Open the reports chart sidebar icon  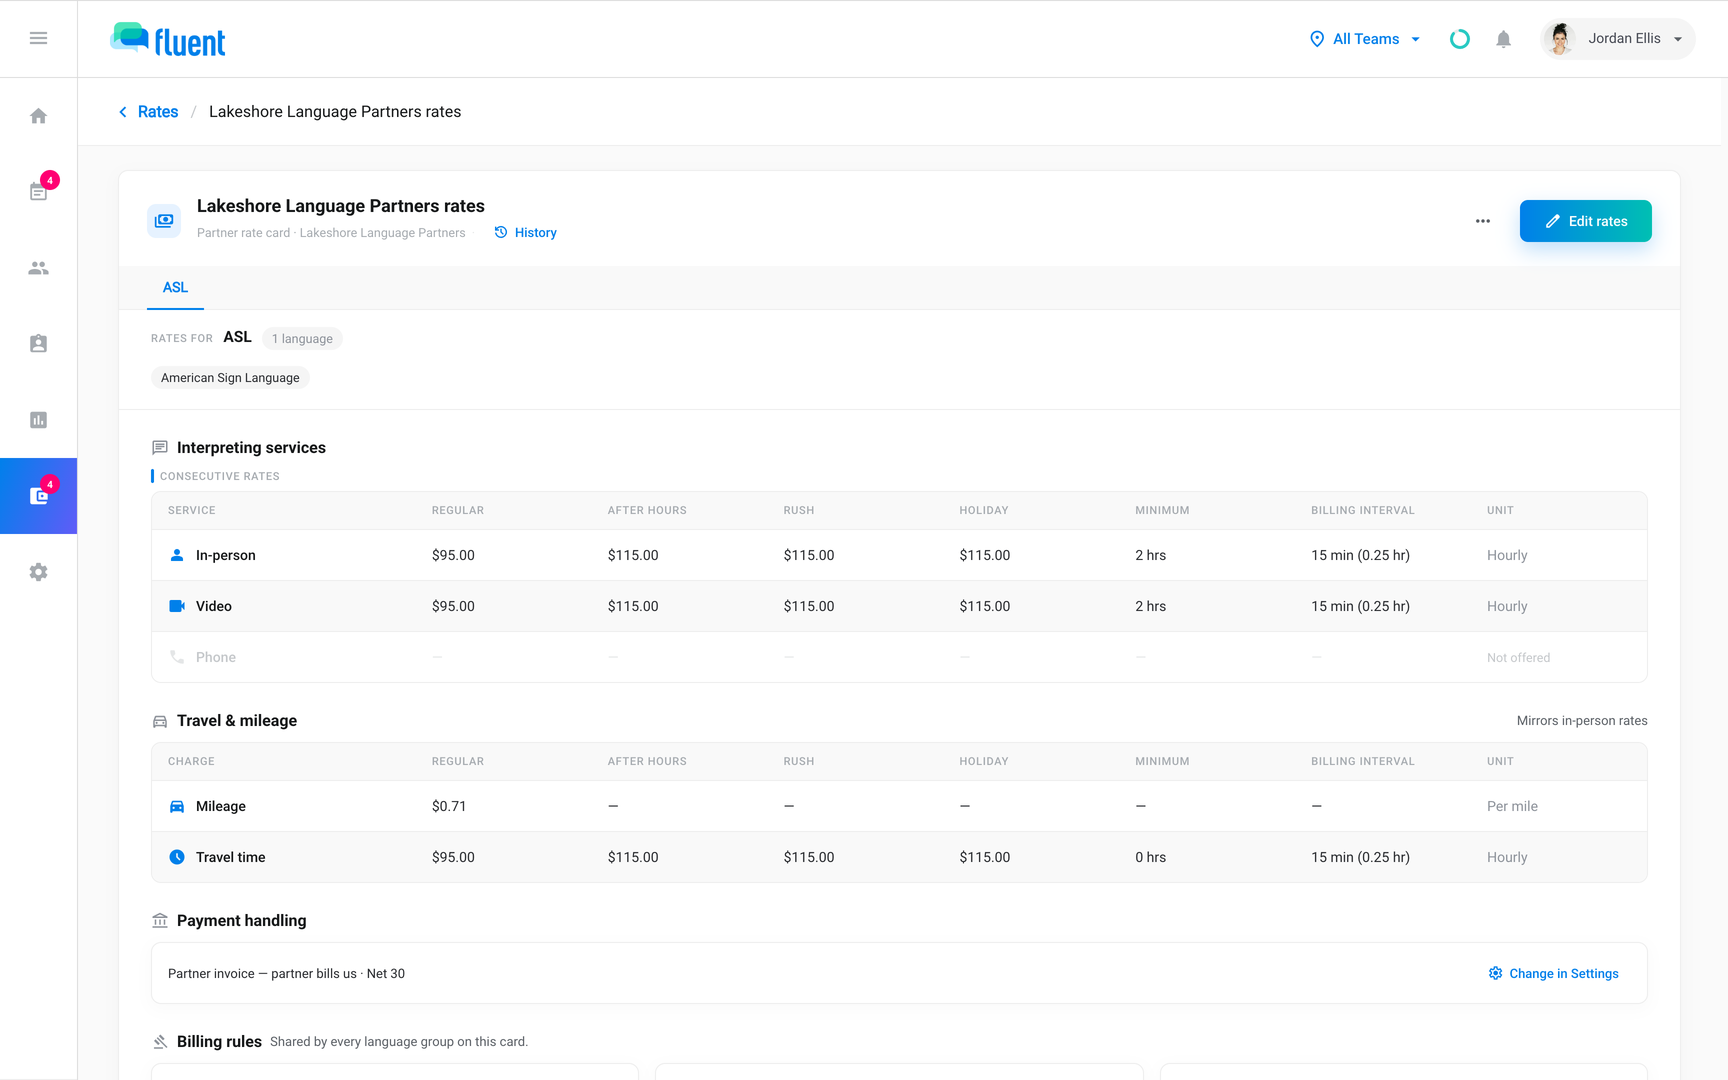(x=38, y=420)
